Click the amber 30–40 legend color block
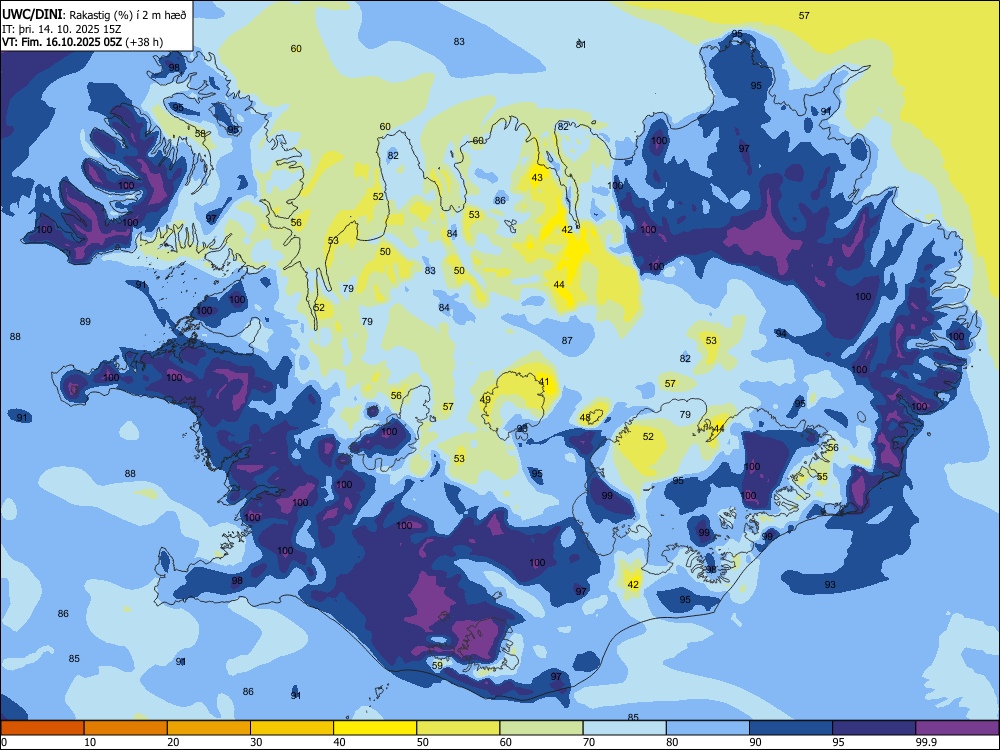 [292, 728]
